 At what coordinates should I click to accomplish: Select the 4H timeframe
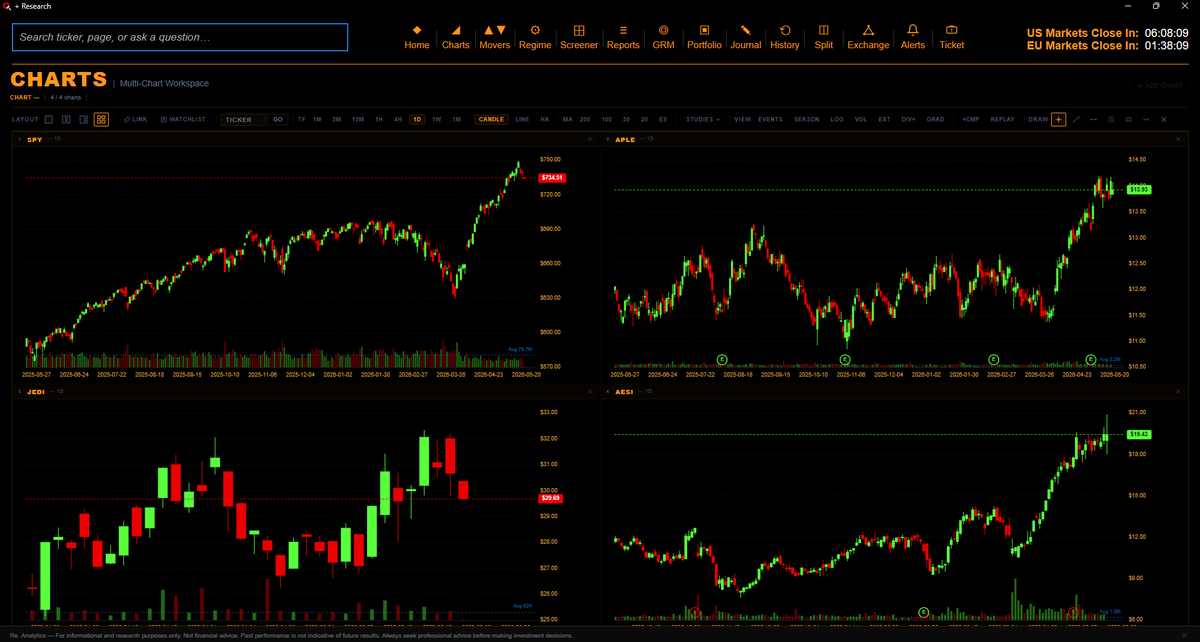point(398,119)
